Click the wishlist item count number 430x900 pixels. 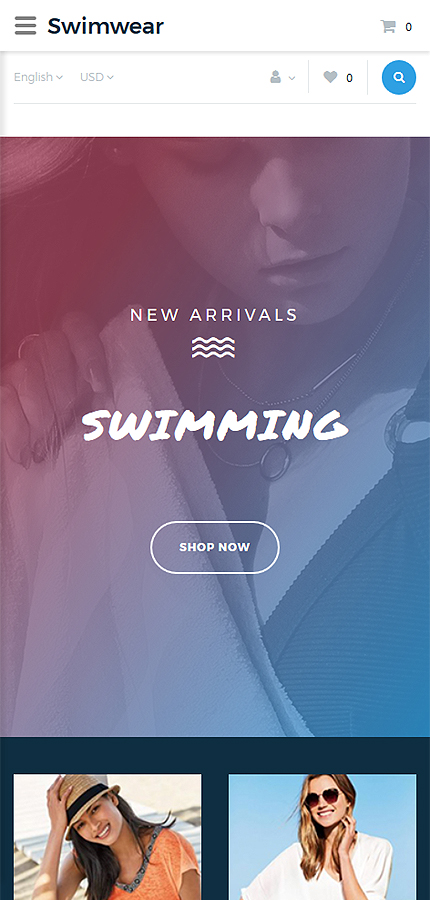pos(349,78)
